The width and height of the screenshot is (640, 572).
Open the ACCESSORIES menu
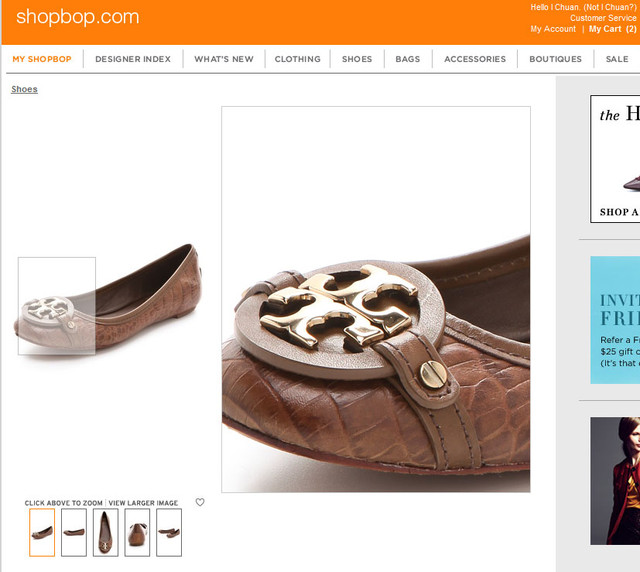click(x=475, y=59)
